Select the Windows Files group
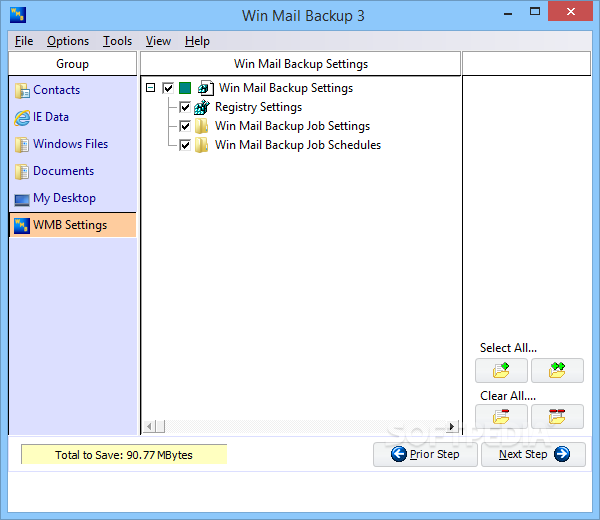Viewport: 600px width, 520px height. point(73,144)
